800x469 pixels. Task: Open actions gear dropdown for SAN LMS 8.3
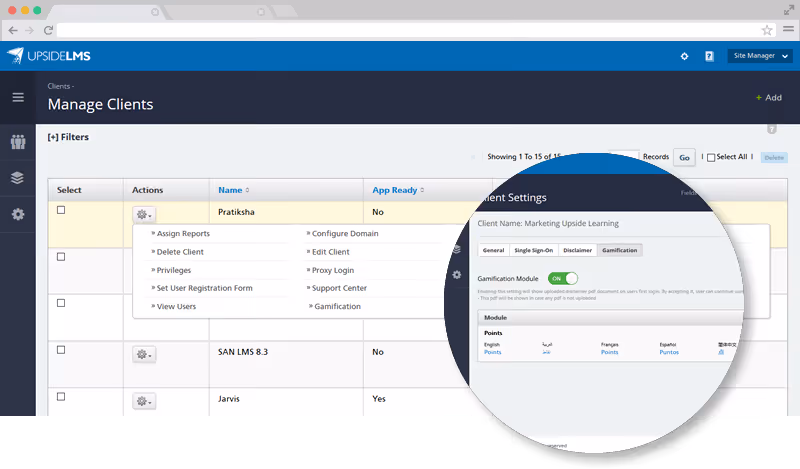144,354
